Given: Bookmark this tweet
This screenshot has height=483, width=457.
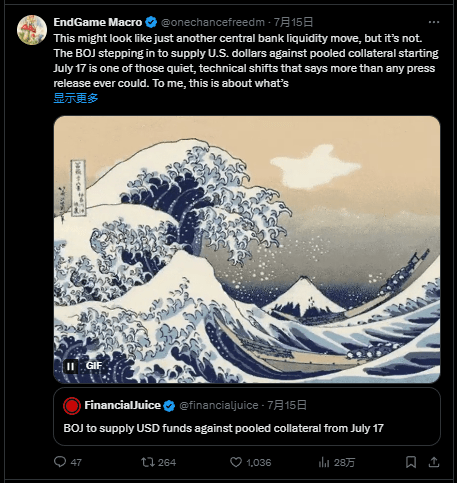Looking at the screenshot, I should pos(411,462).
